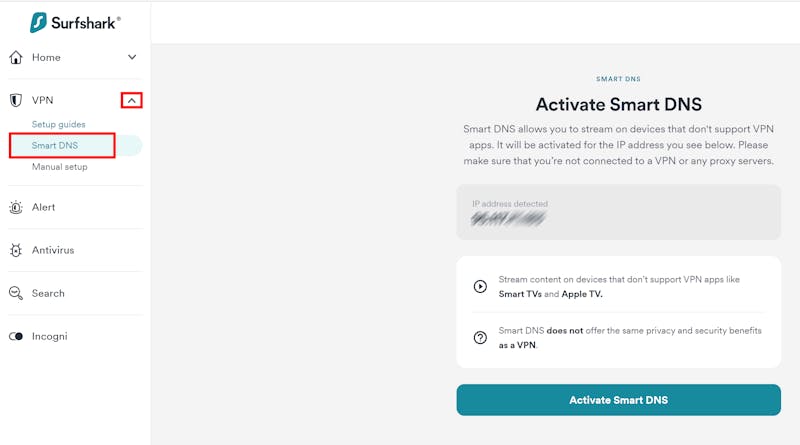Click the Surfshark logo
Image resolution: width=800 pixels, height=445 pixels.
click(x=75, y=22)
